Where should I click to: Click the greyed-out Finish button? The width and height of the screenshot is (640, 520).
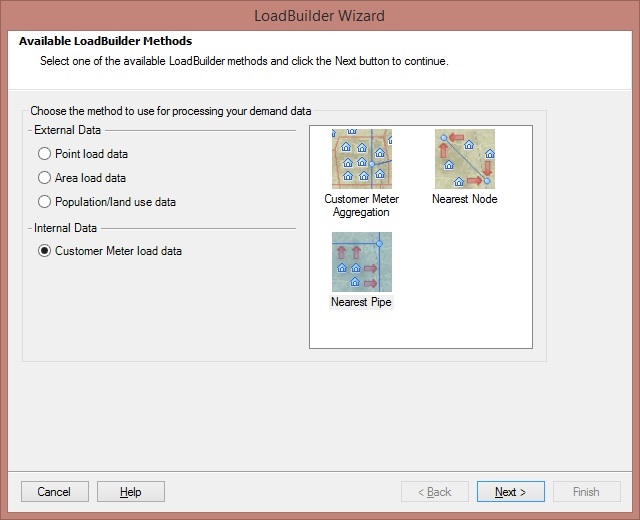[587, 491]
